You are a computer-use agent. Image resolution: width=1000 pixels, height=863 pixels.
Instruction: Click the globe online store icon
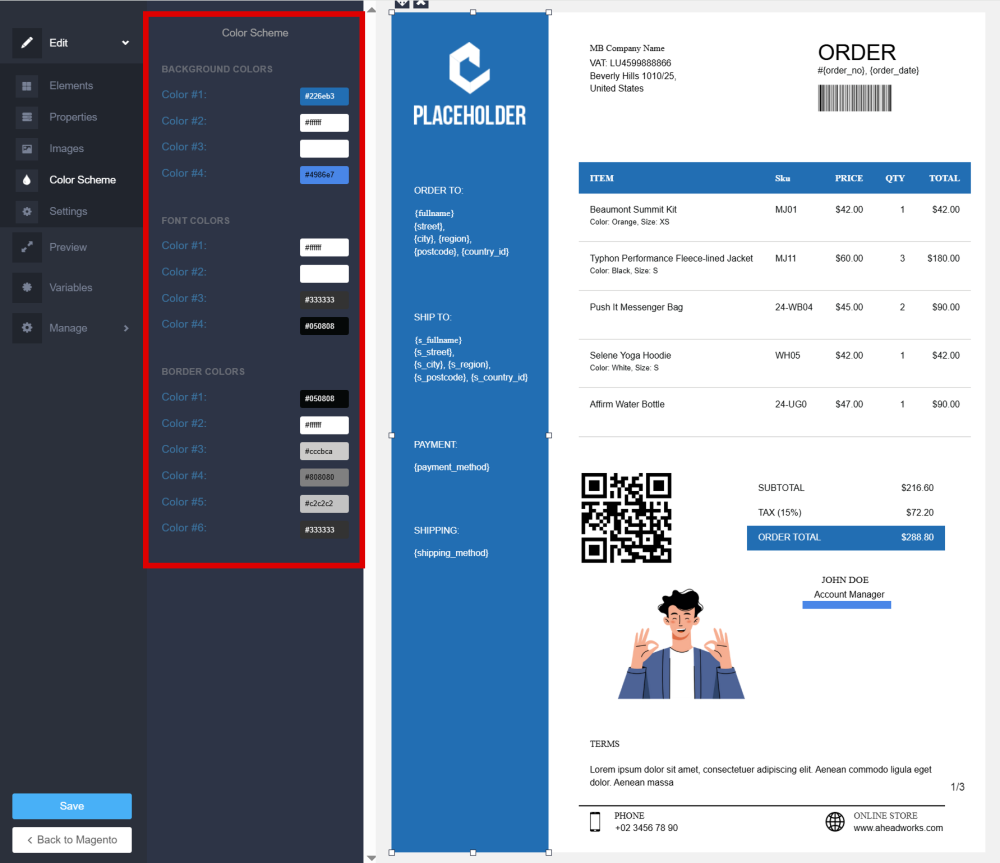(835, 822)
